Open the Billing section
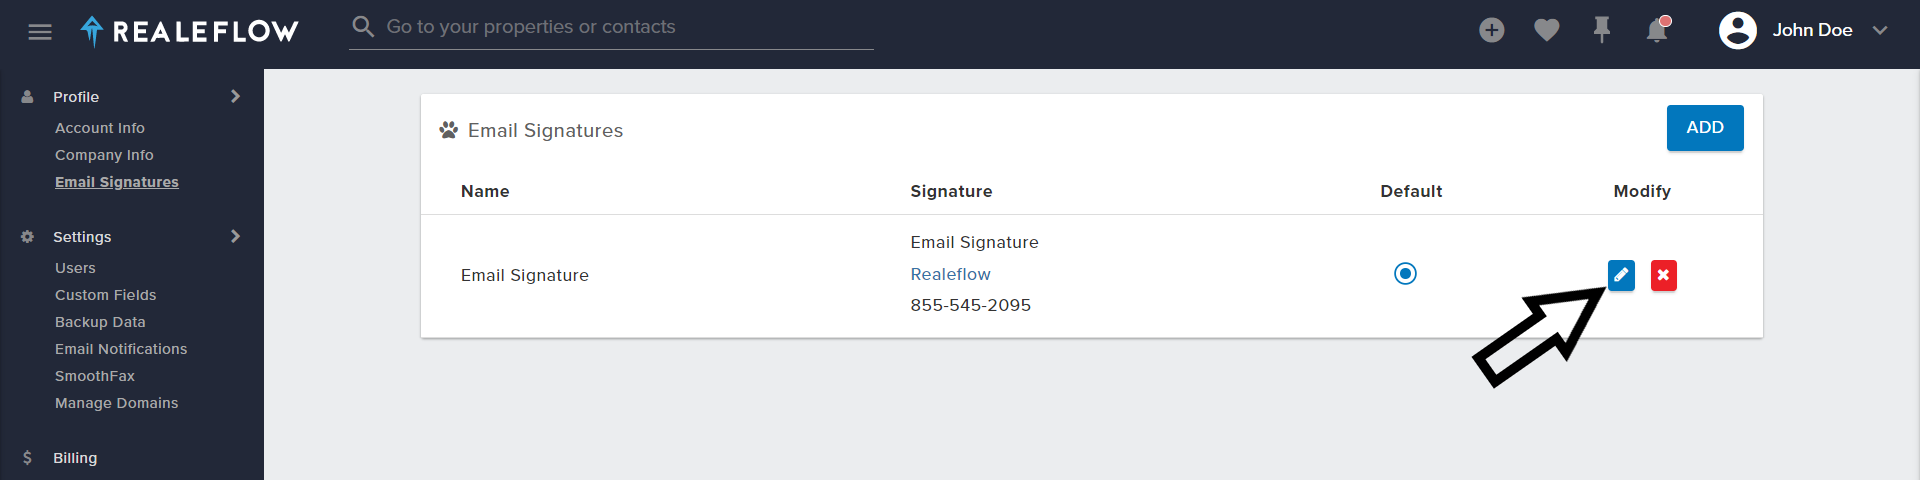1920x480 pixels. [75, 458]
